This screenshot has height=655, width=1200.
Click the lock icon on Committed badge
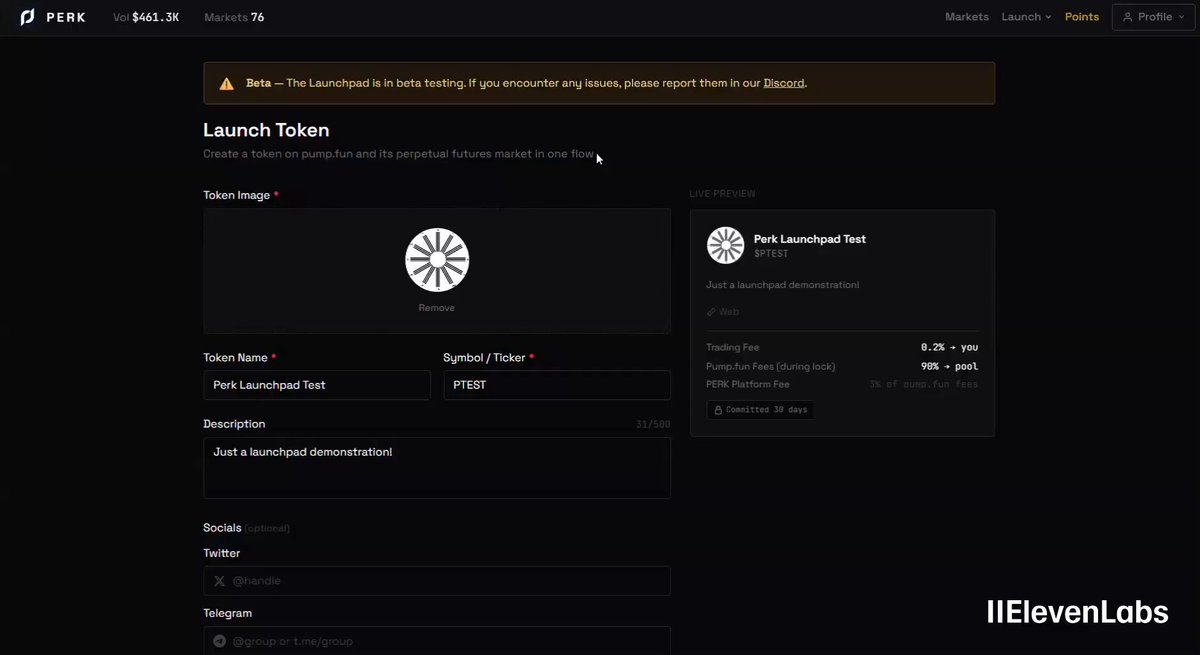718,410
